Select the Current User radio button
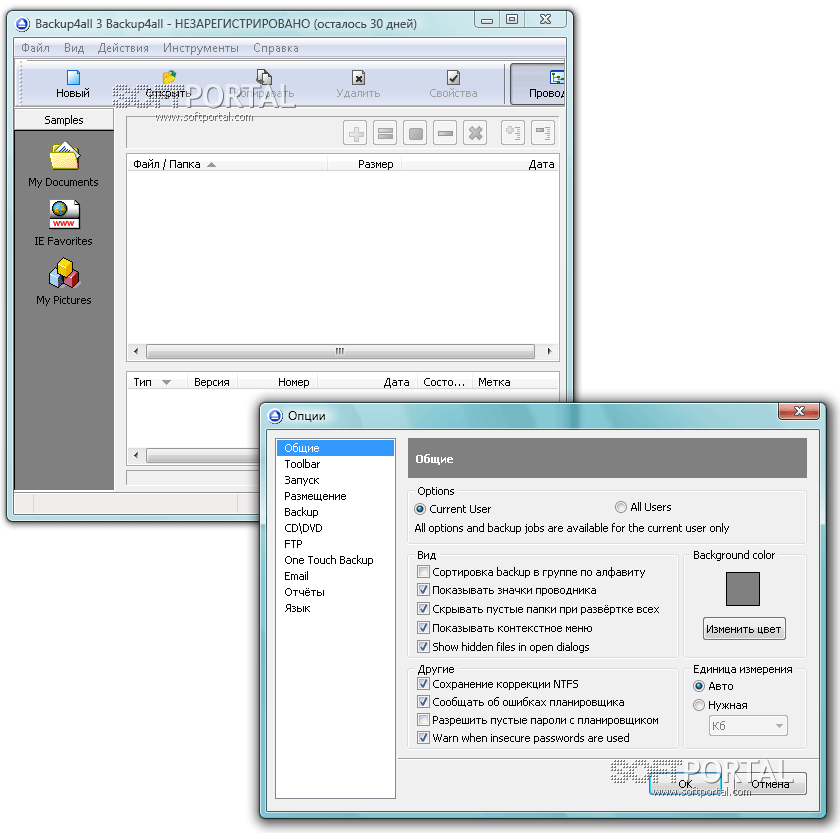 click(420, 509)
